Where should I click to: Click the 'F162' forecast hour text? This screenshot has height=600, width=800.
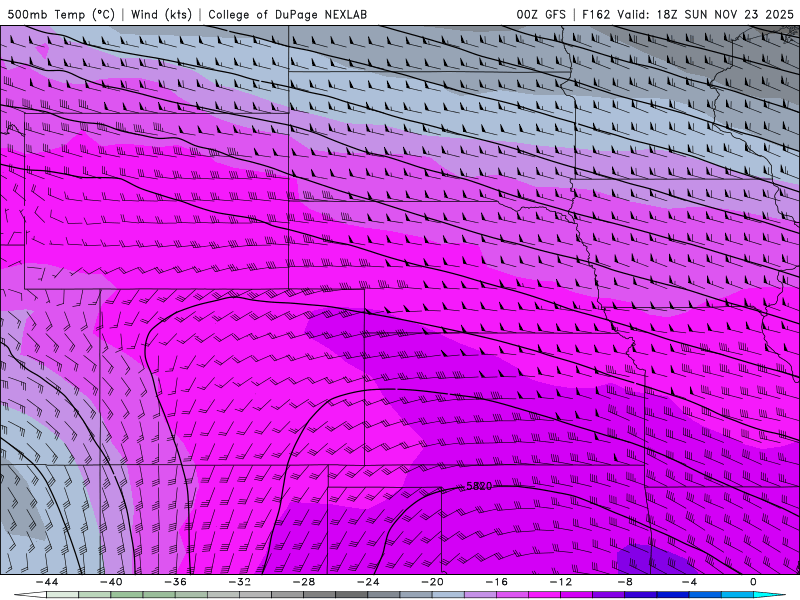[x=595, y=14]
